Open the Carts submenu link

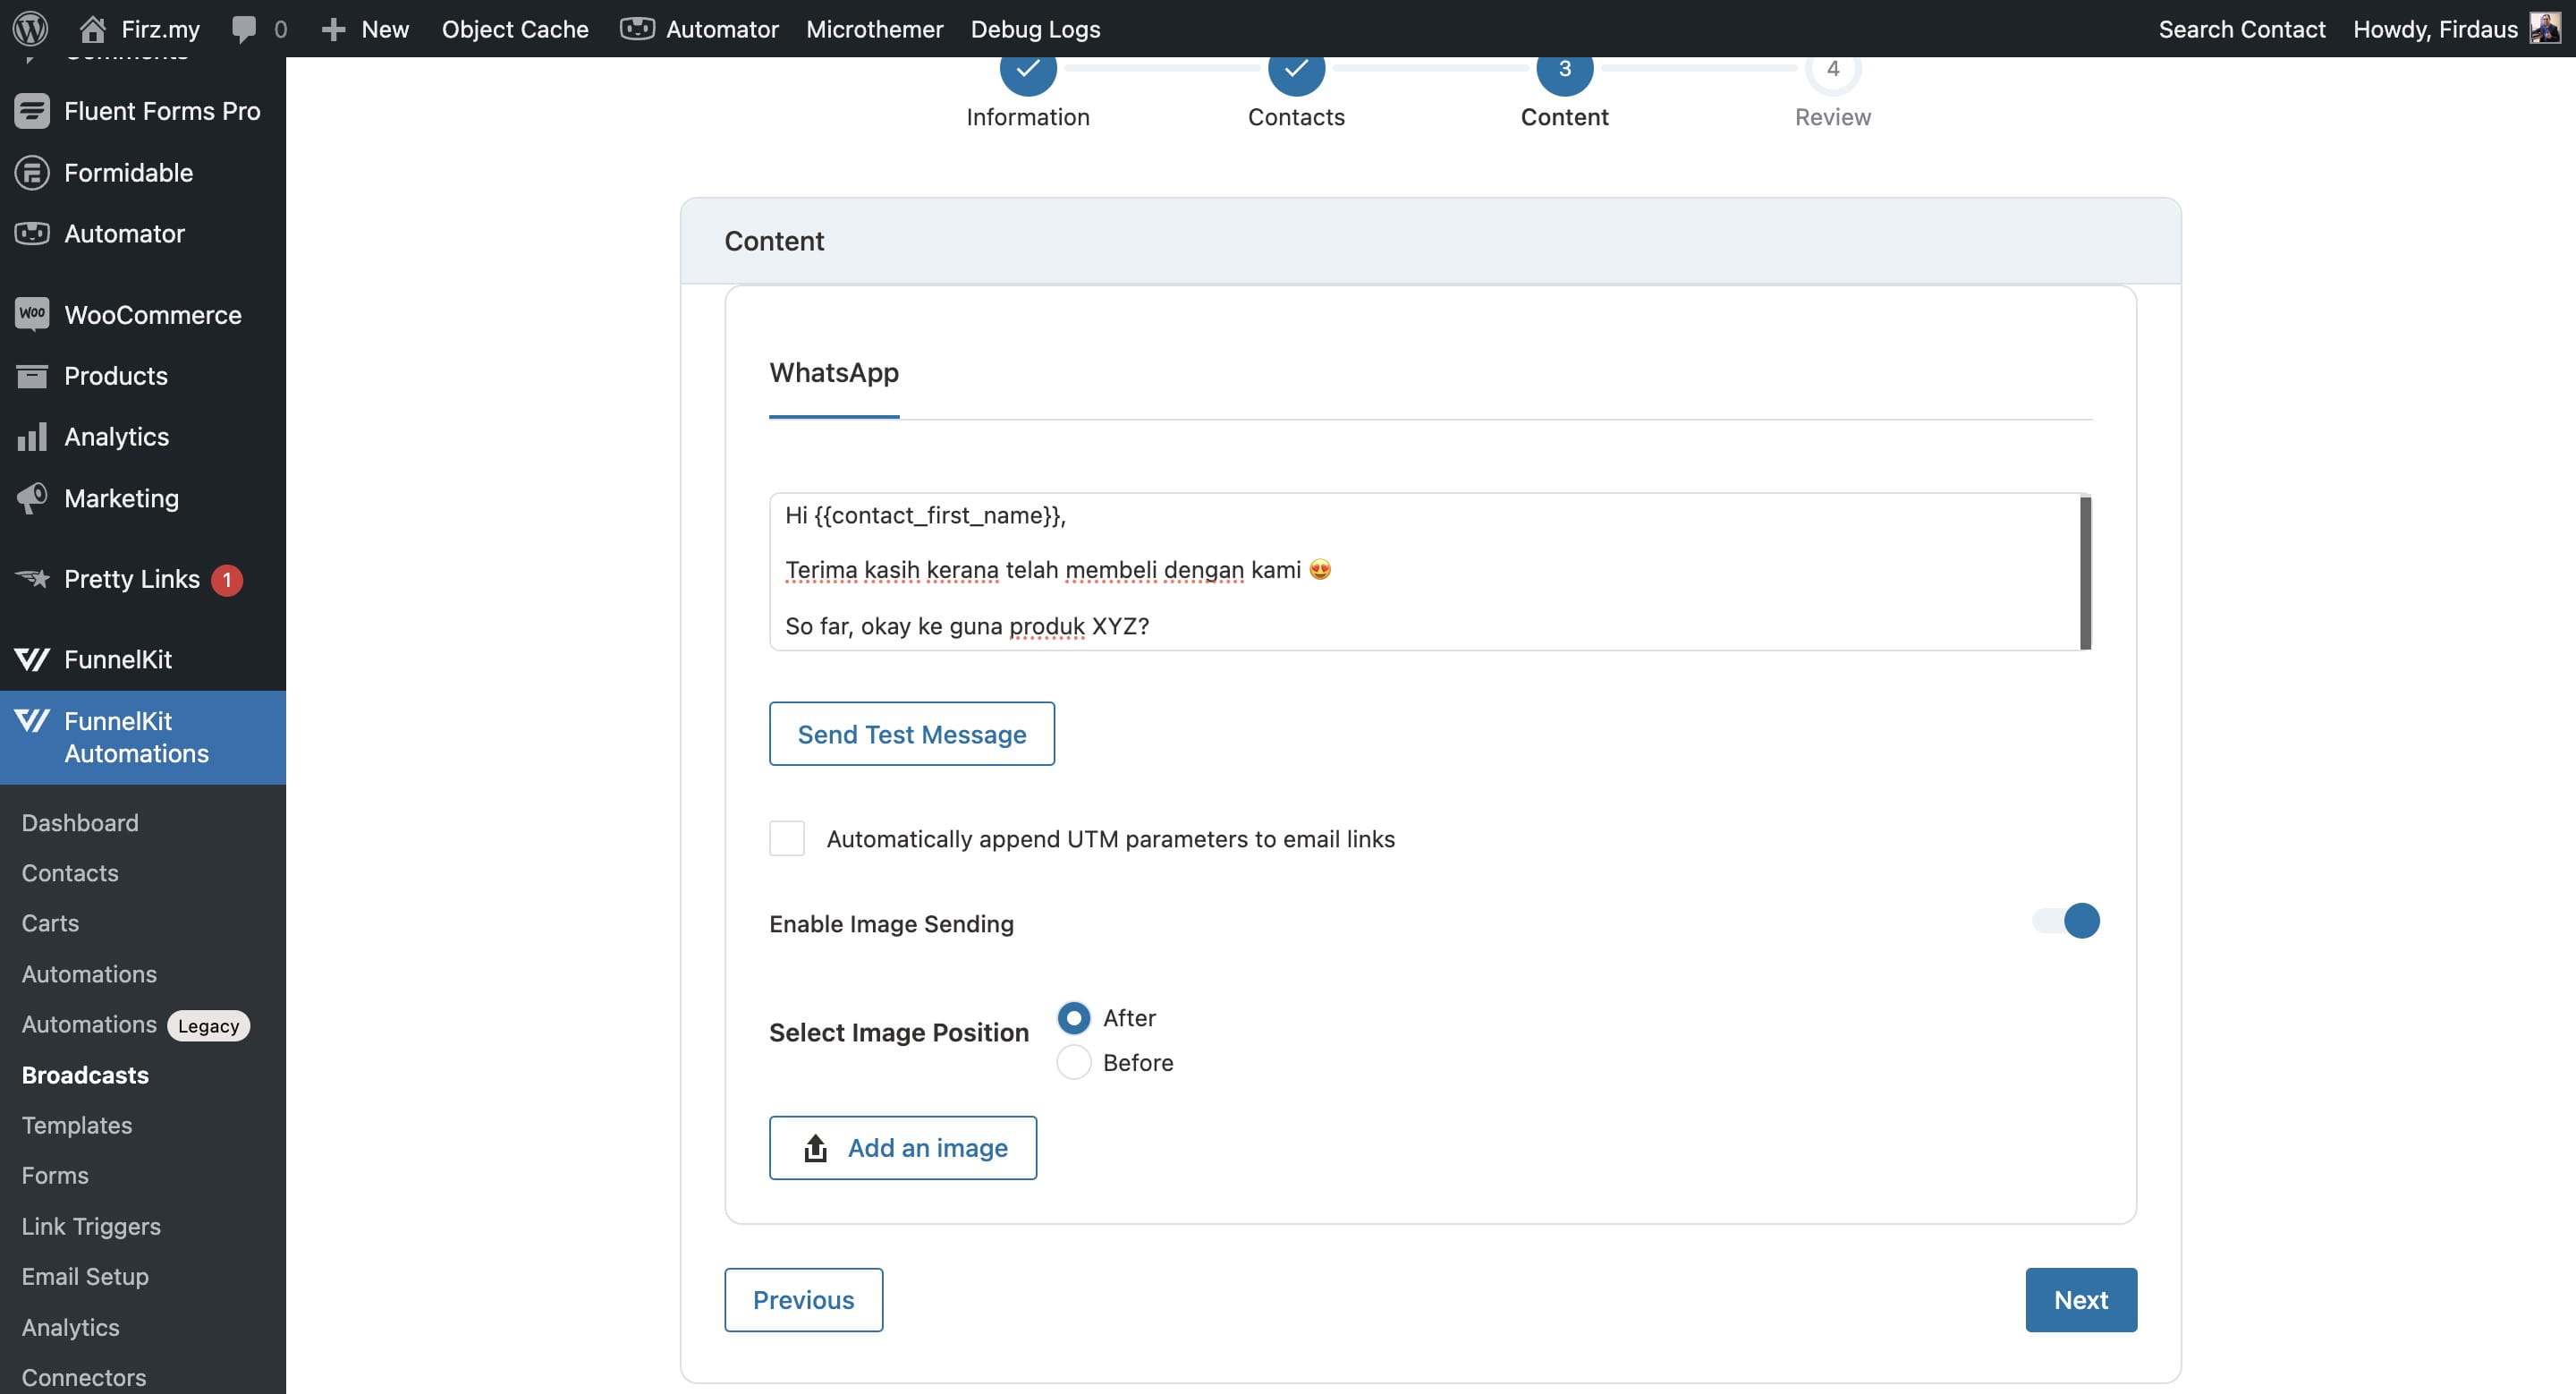point(50,923)
